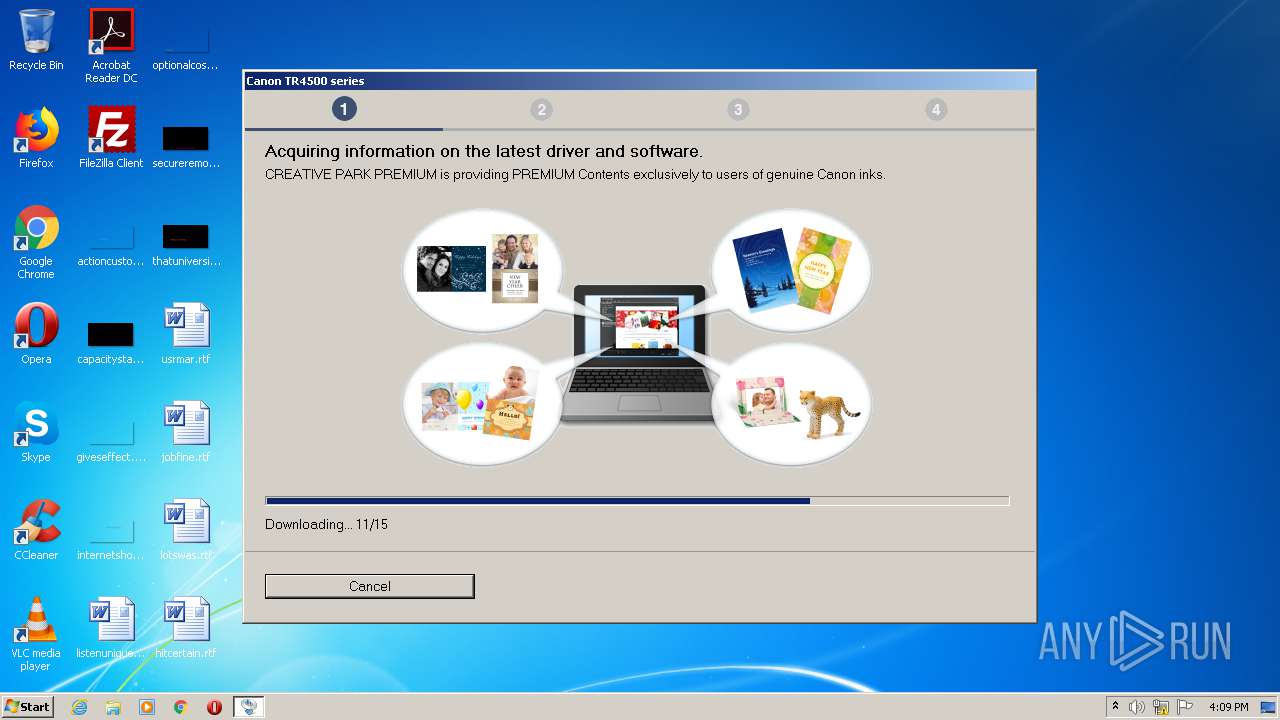1280x720 pixels.
Task: Cancel the Canon driver download
Action: point(369,586)
